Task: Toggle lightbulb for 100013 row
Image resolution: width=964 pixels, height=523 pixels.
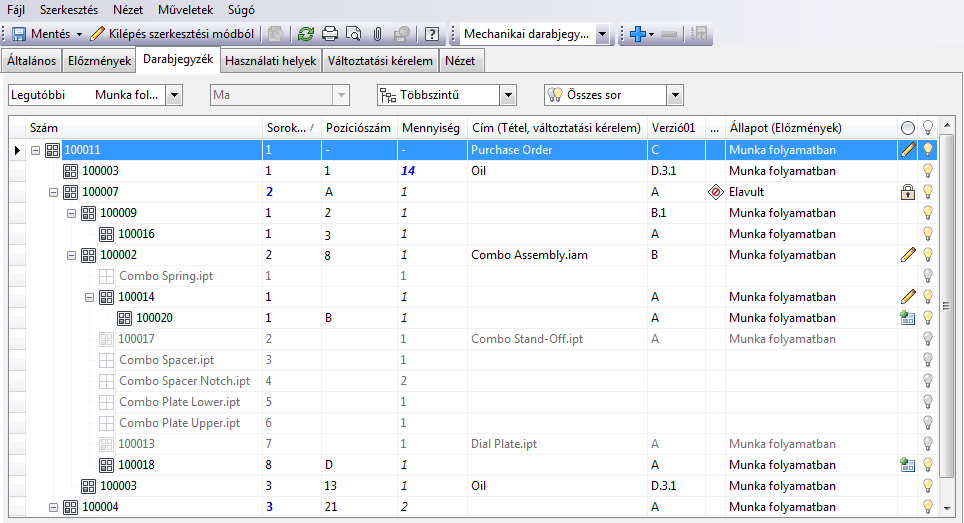Action: 928,444
